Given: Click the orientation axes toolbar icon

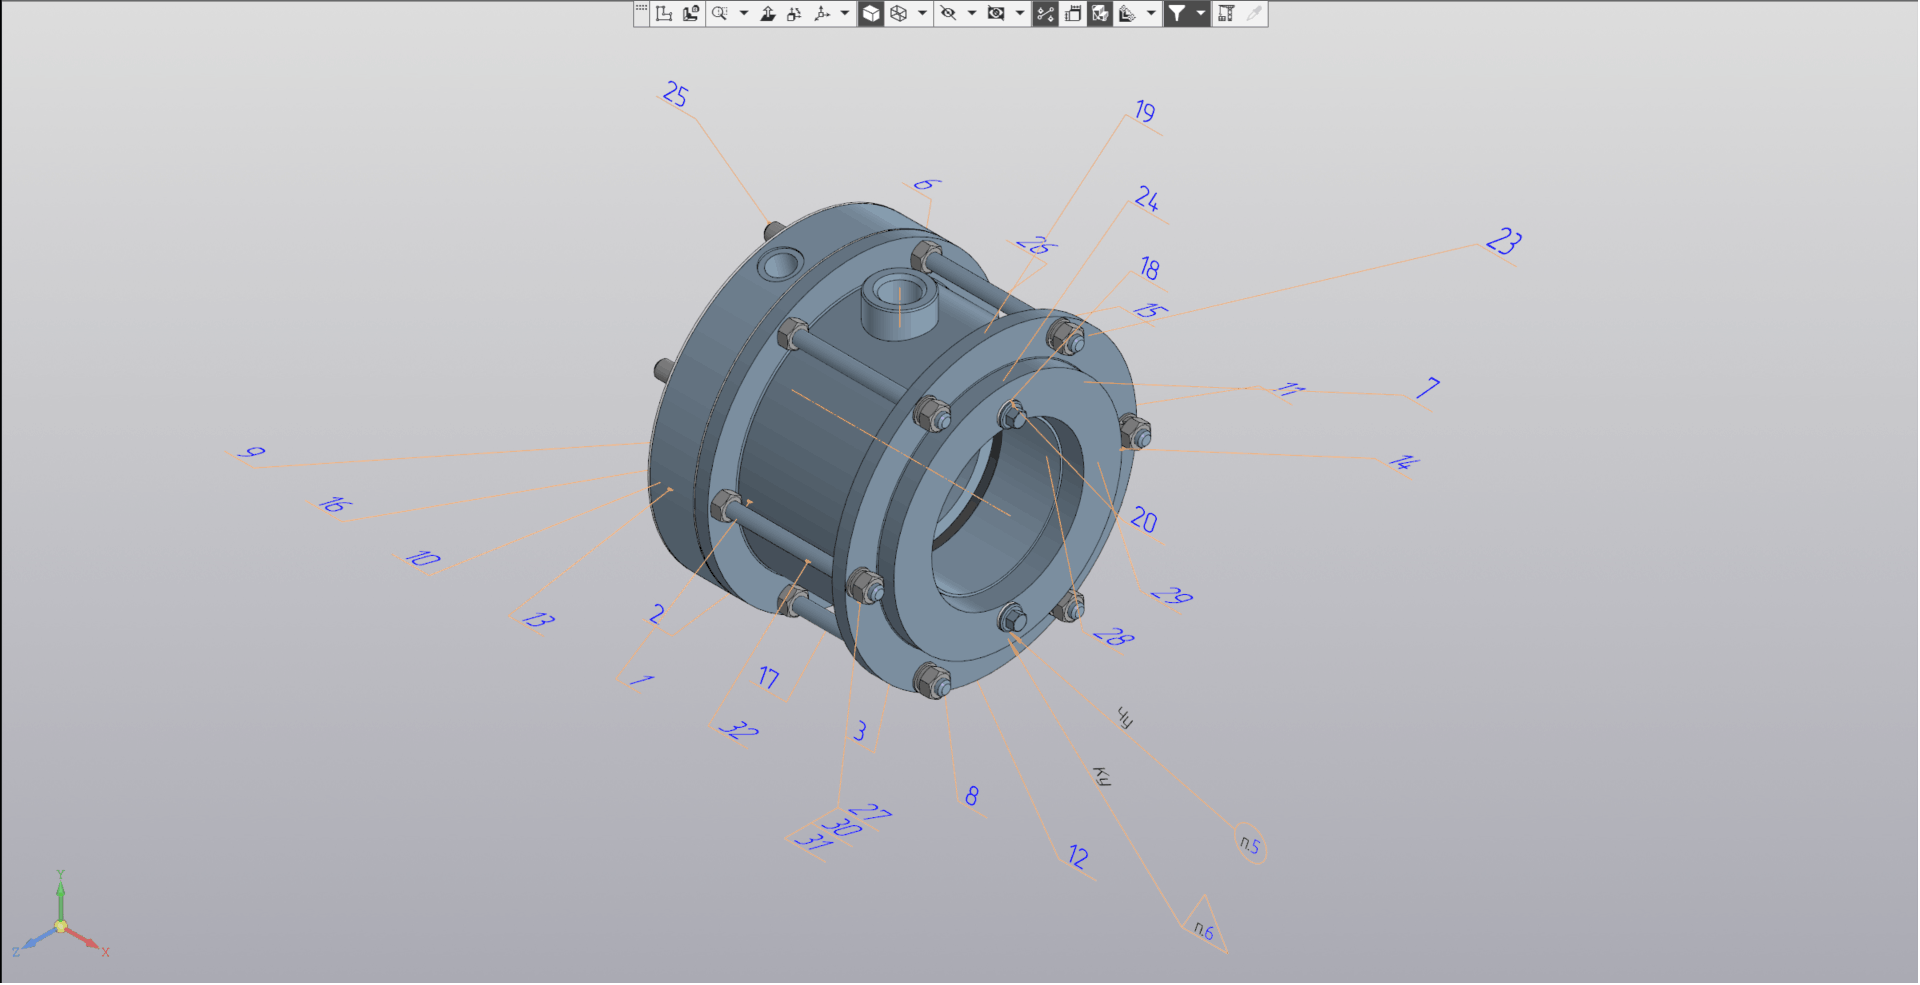Looking at the screenshot, I should coord(822,14).
